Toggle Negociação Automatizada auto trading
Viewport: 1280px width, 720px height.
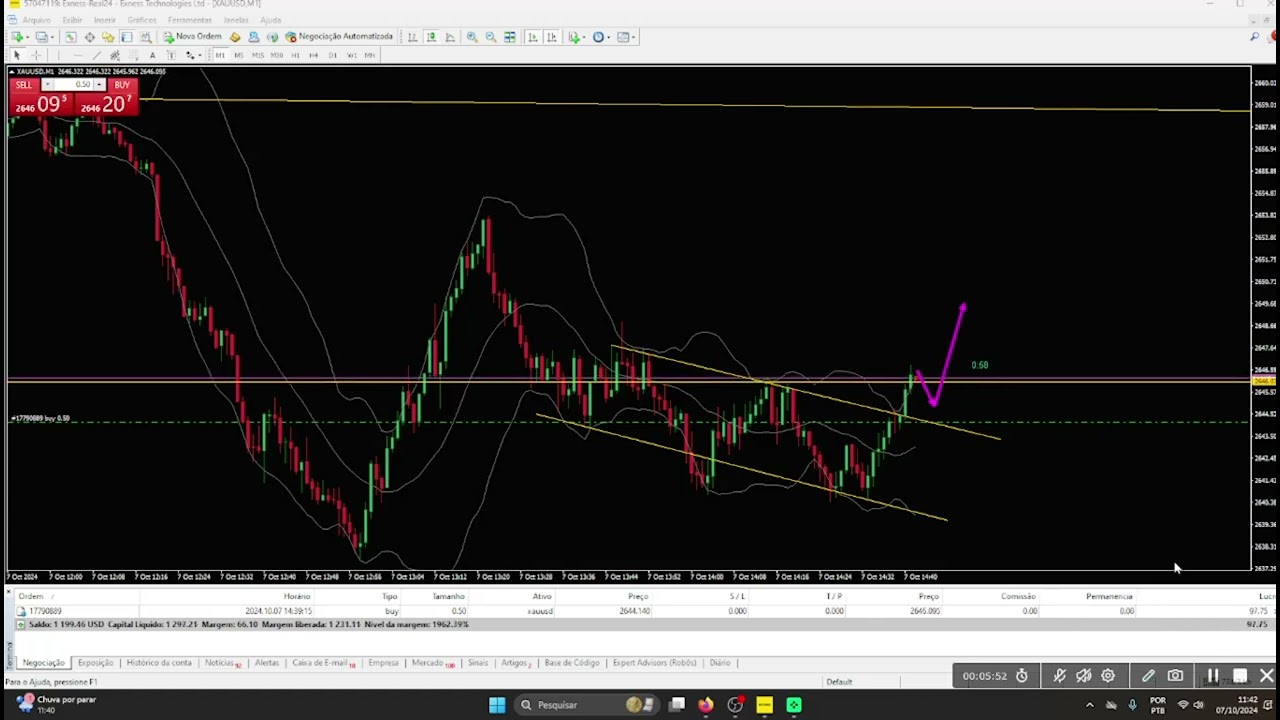coord(339,37)
